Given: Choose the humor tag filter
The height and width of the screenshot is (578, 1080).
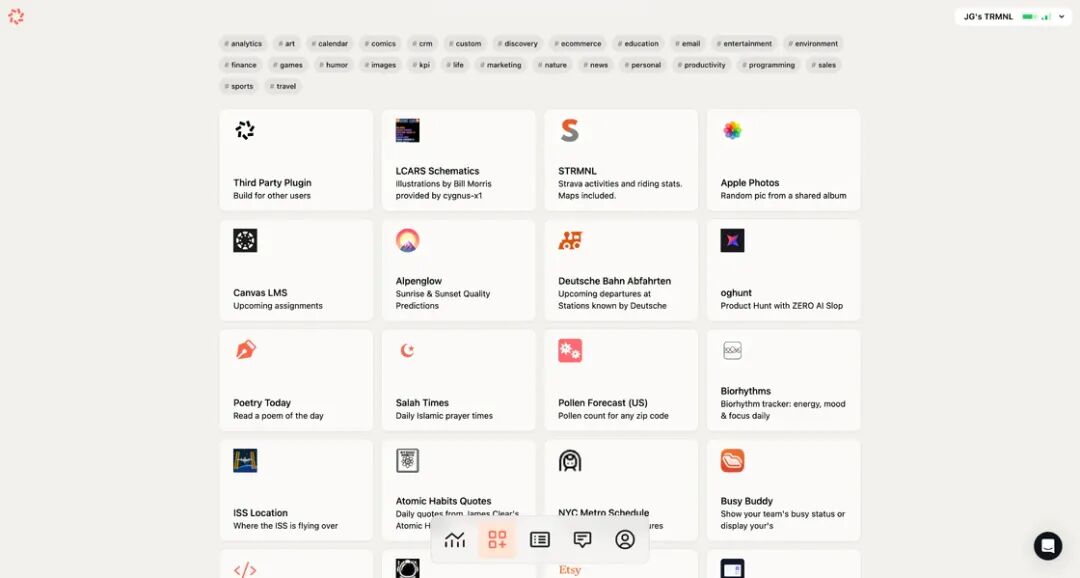Looking at the screenshot, I should click(333, 65).
